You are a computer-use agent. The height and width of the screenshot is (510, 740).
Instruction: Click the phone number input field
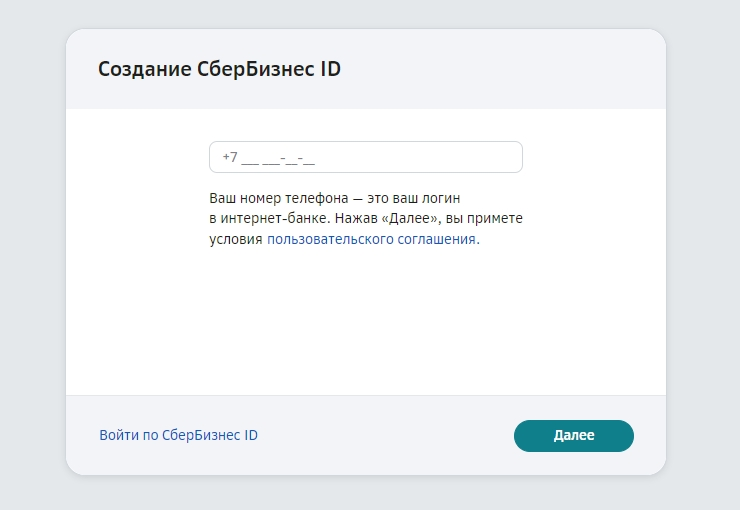[365, 157]
